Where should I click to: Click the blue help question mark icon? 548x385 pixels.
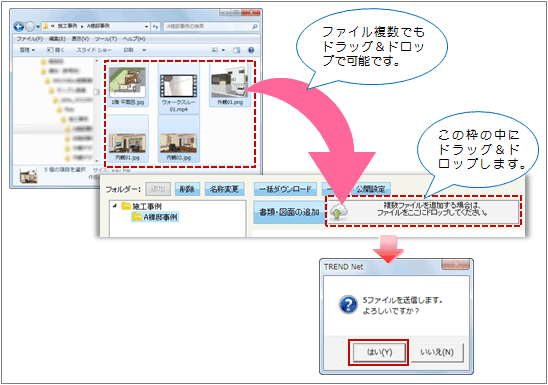251,50
